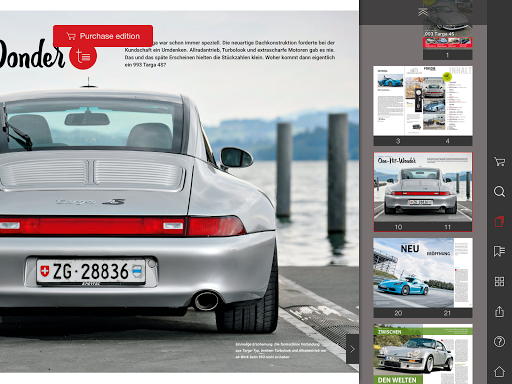Open the search magnifier tool

point(499,192)
